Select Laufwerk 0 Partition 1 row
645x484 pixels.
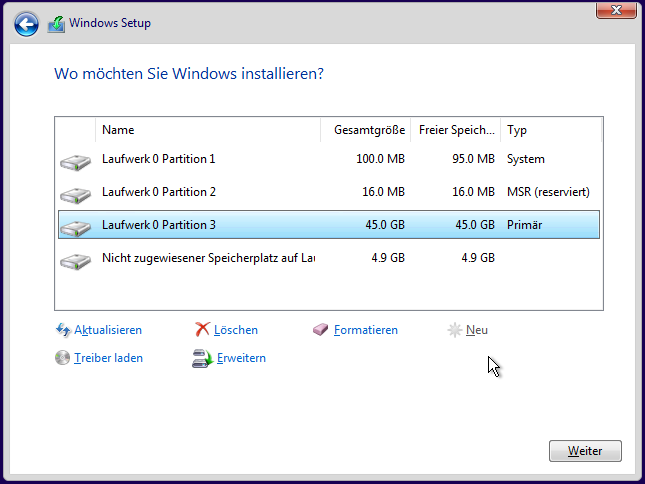point(329,159)
